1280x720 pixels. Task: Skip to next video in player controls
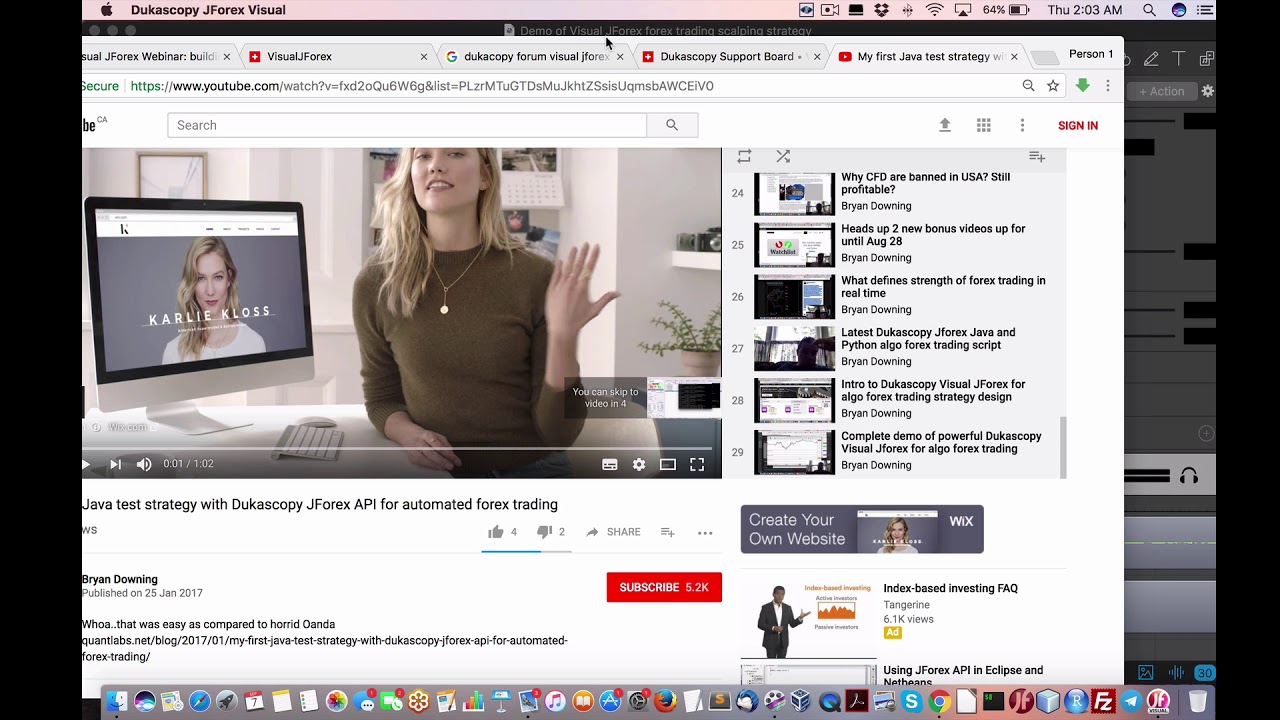[x=115, y=464]
